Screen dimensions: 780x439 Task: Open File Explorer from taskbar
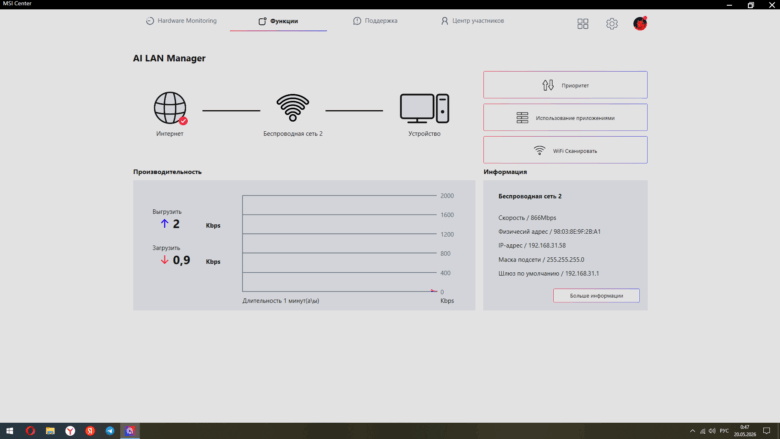point(50,431)
